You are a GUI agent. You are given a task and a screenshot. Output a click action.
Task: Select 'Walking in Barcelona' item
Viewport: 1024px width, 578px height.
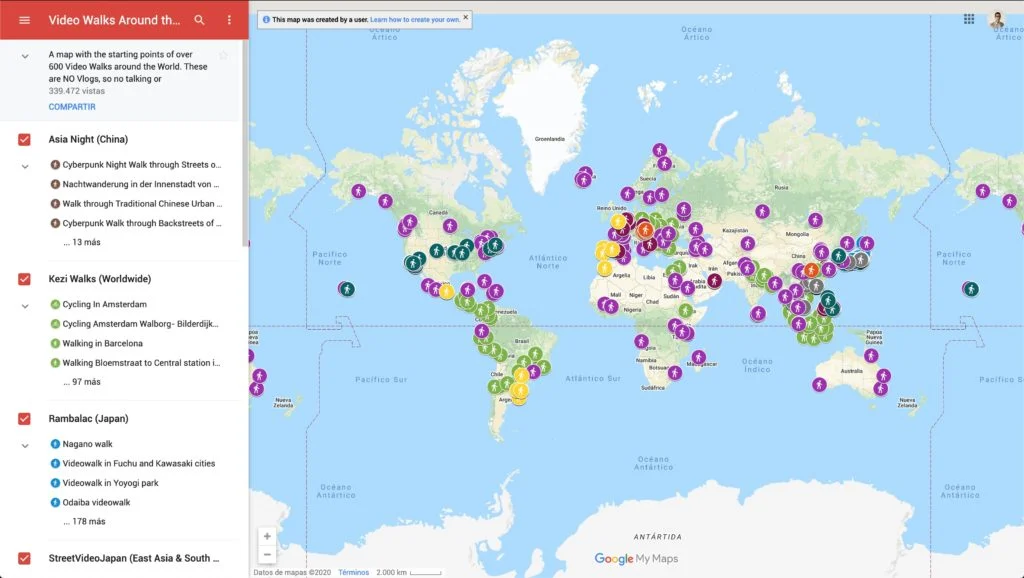(x=97, y=344)
